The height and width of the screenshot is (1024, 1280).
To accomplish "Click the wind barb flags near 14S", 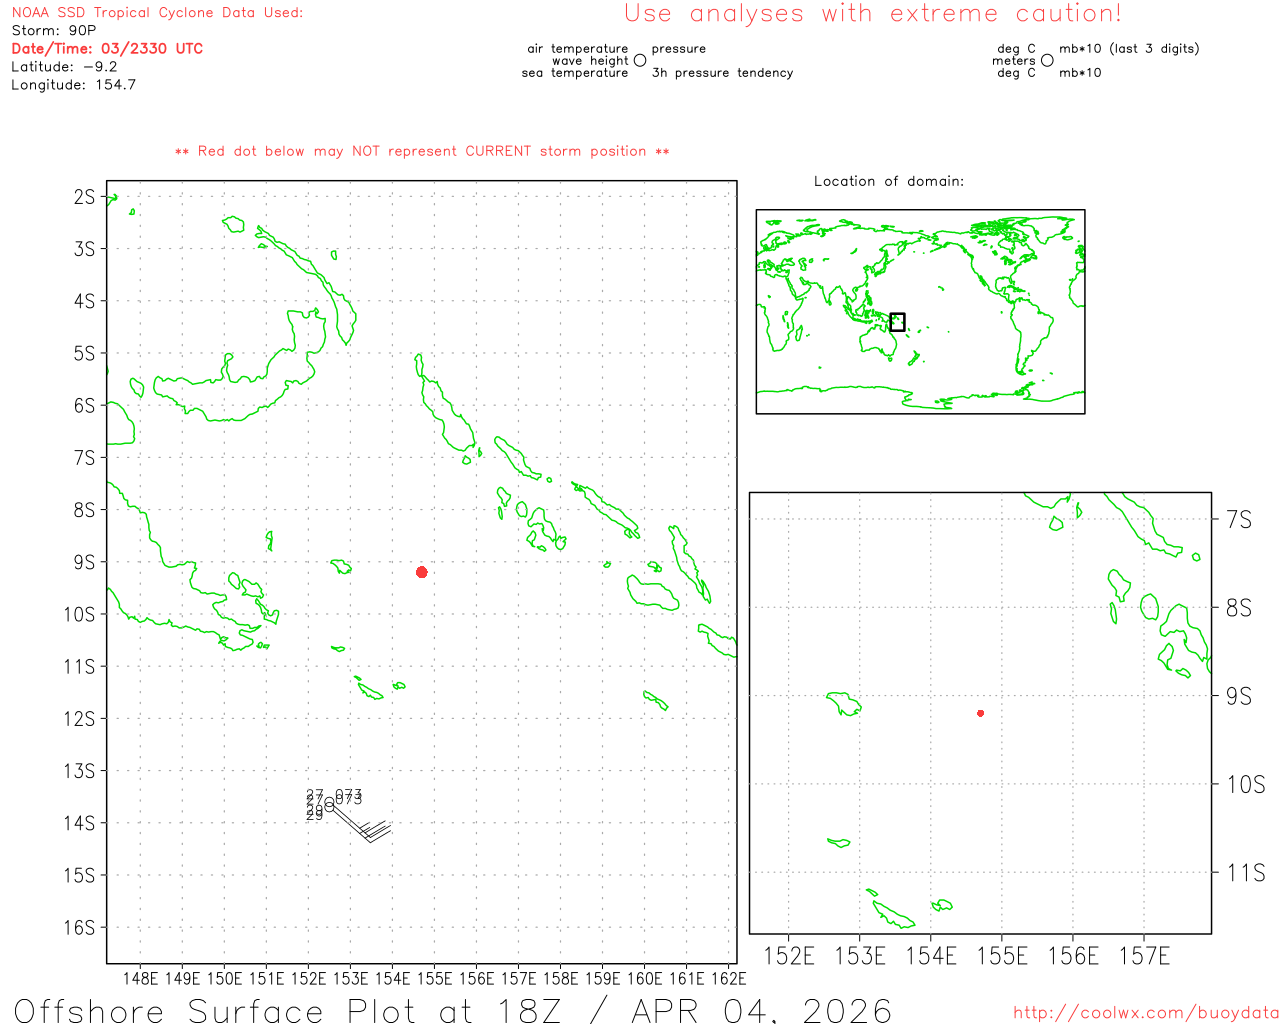I will [x=374, y=829].
